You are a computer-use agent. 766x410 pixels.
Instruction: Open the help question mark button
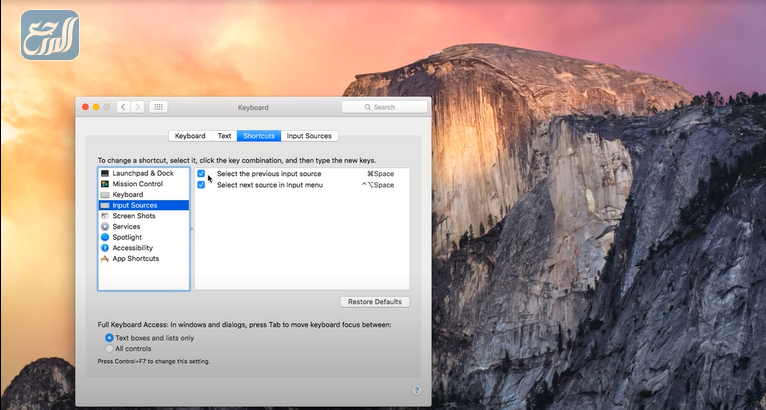click(416, 390)
